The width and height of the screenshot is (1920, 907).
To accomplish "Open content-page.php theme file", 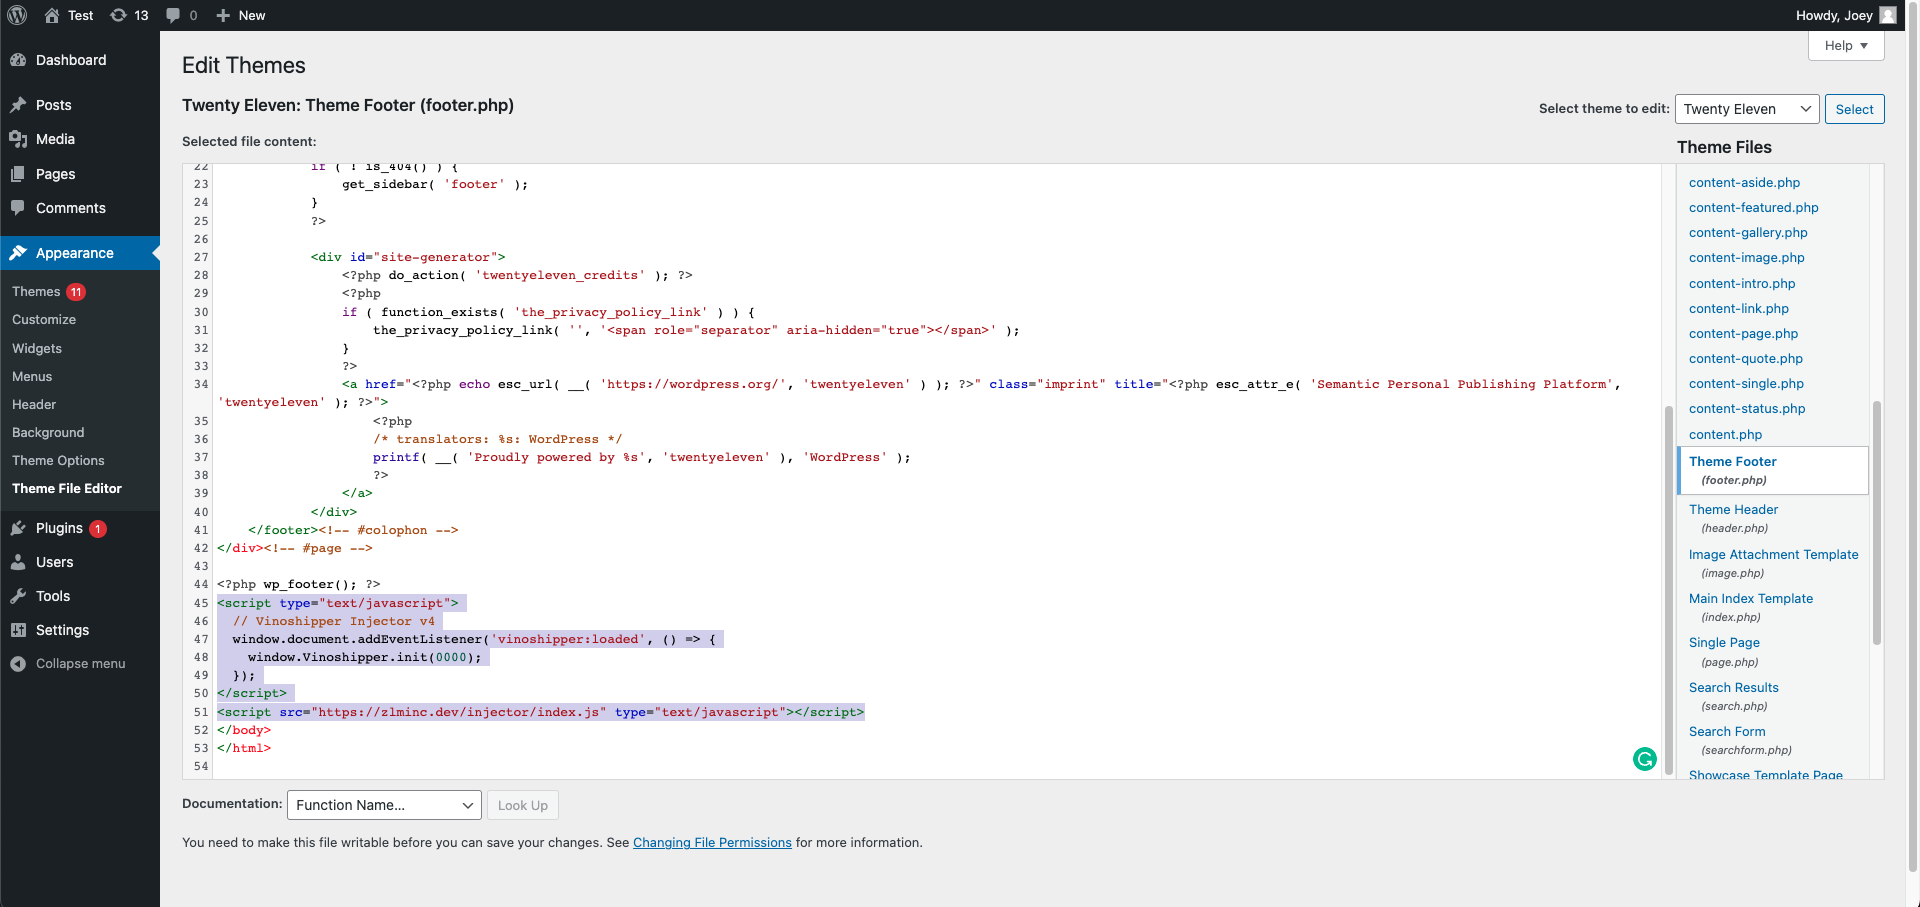I will tap(1743, 333).
